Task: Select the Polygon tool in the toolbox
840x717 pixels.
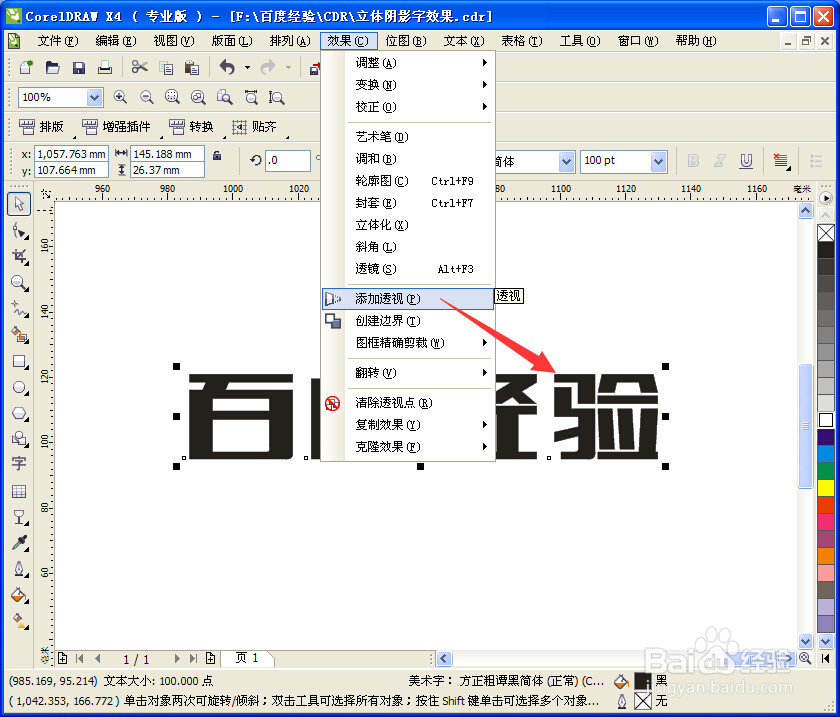Action: (19, 414)
